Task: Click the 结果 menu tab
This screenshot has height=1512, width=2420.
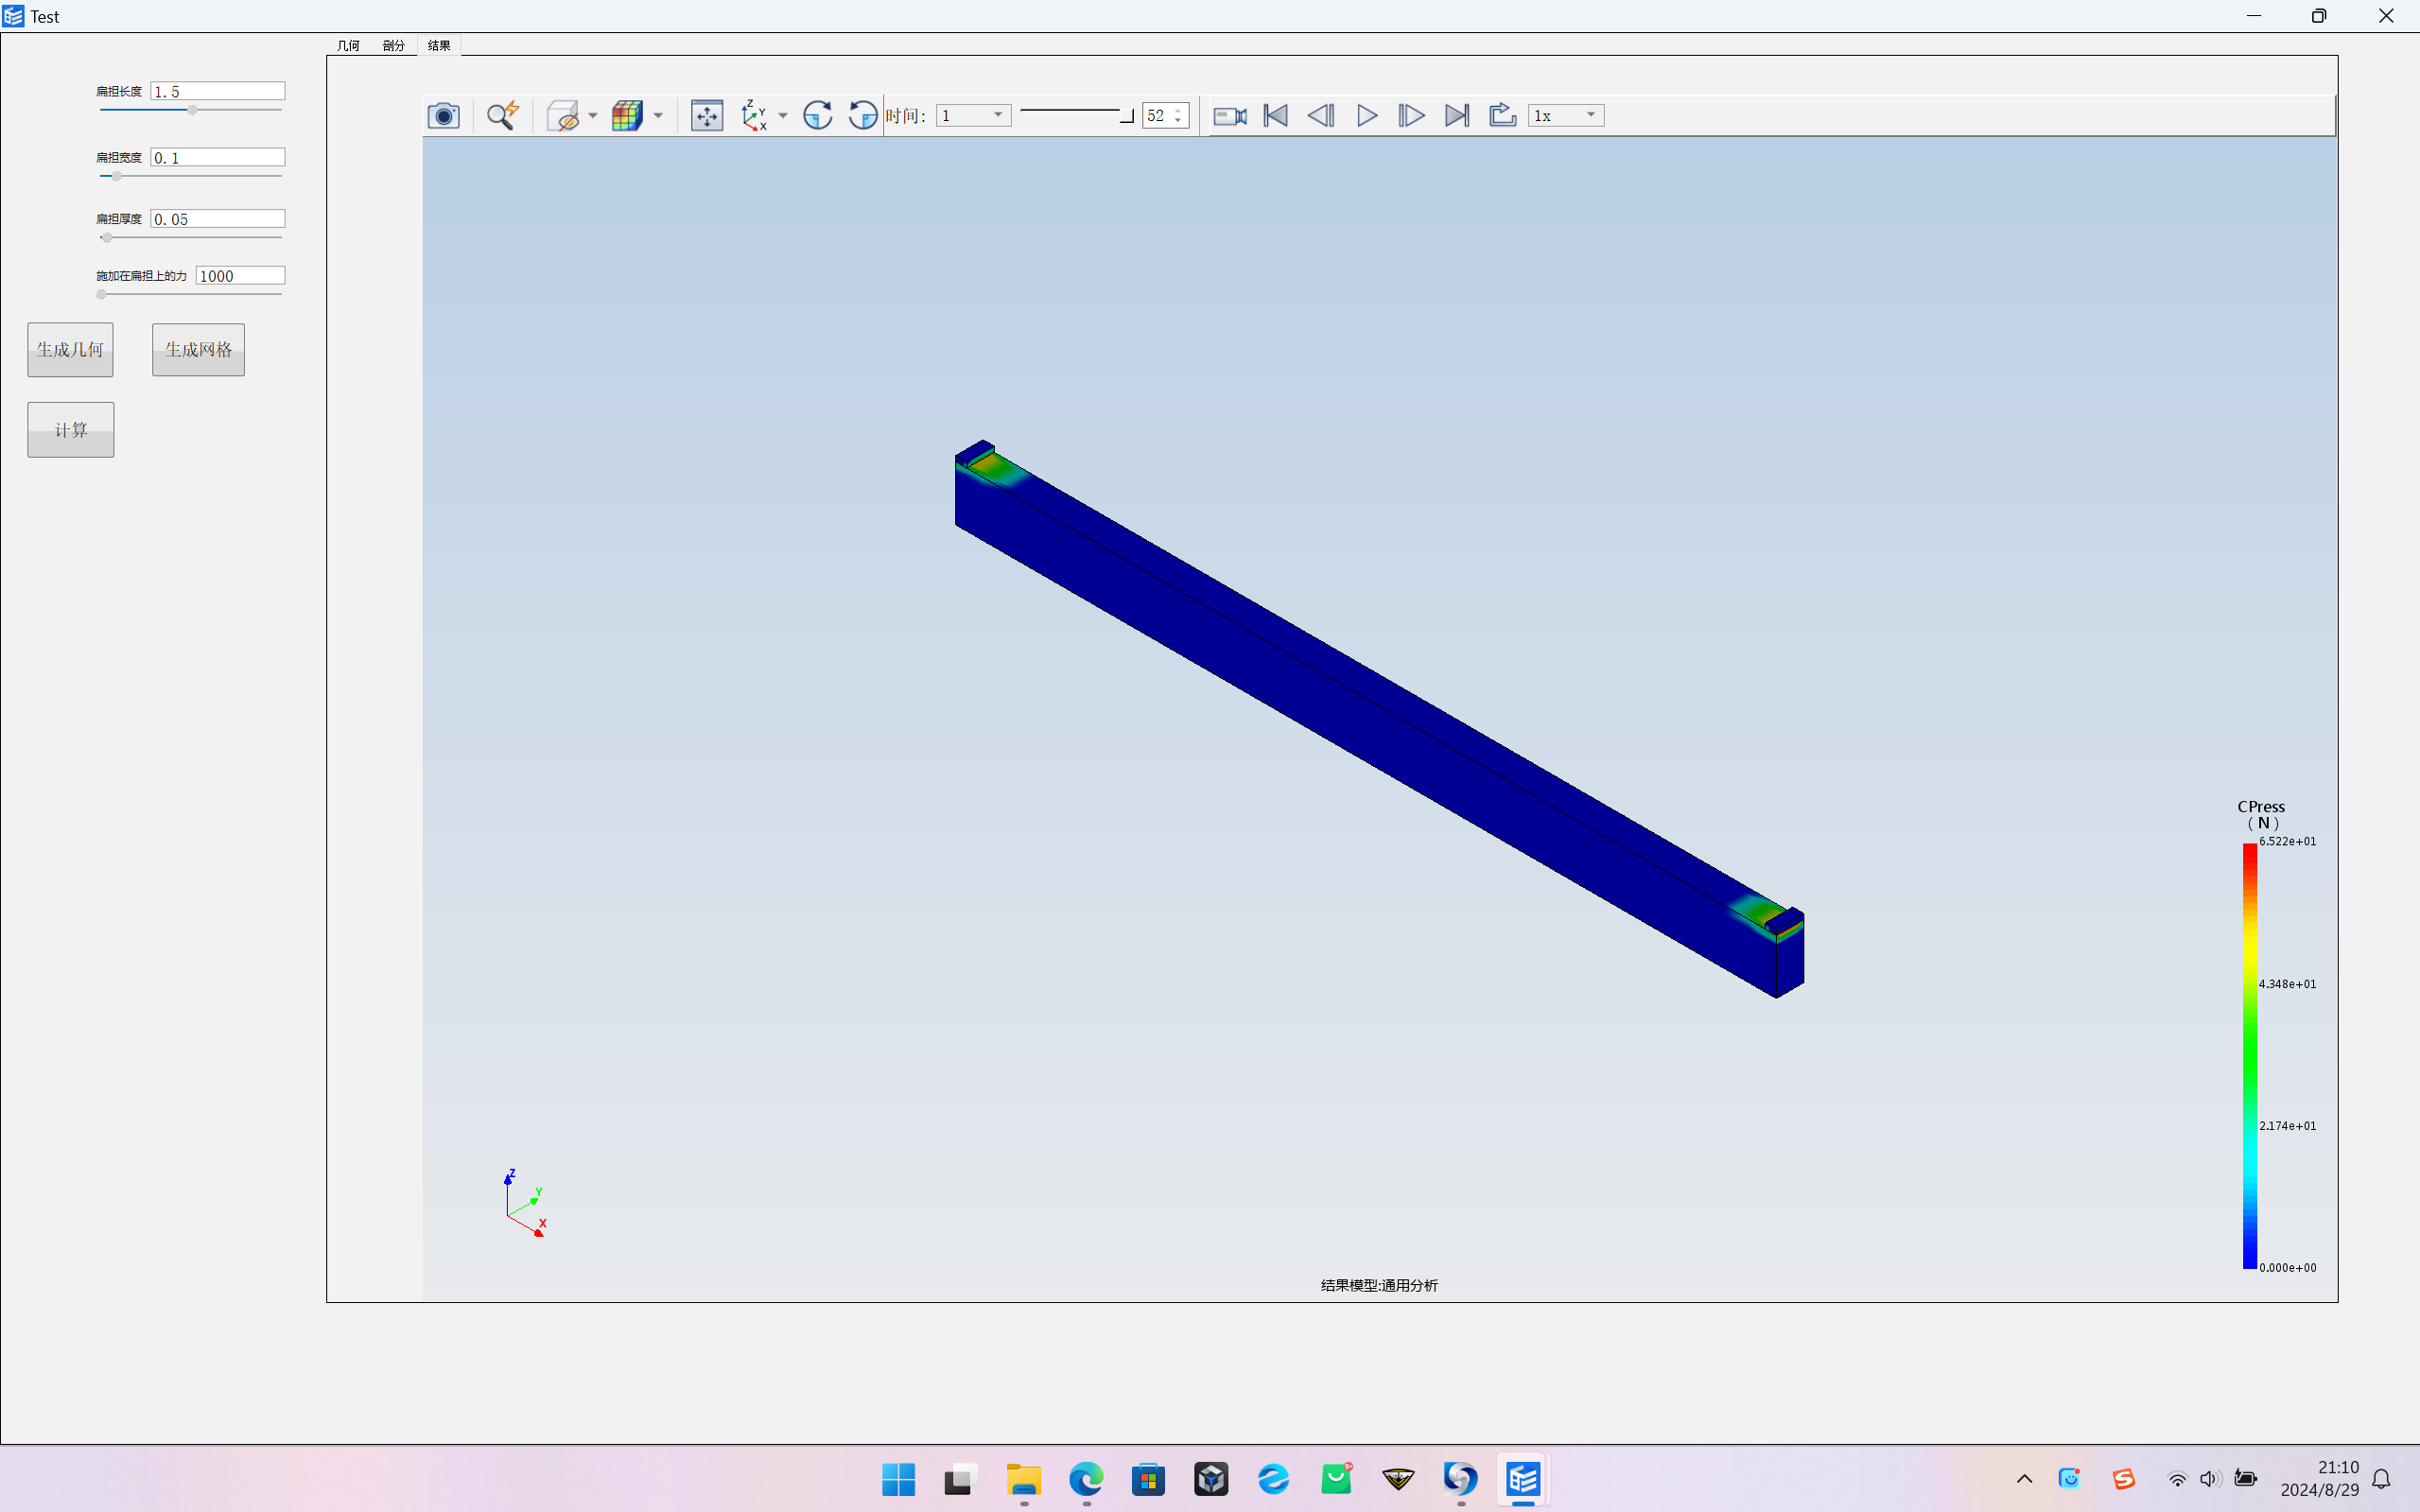Action: (439, 45)
